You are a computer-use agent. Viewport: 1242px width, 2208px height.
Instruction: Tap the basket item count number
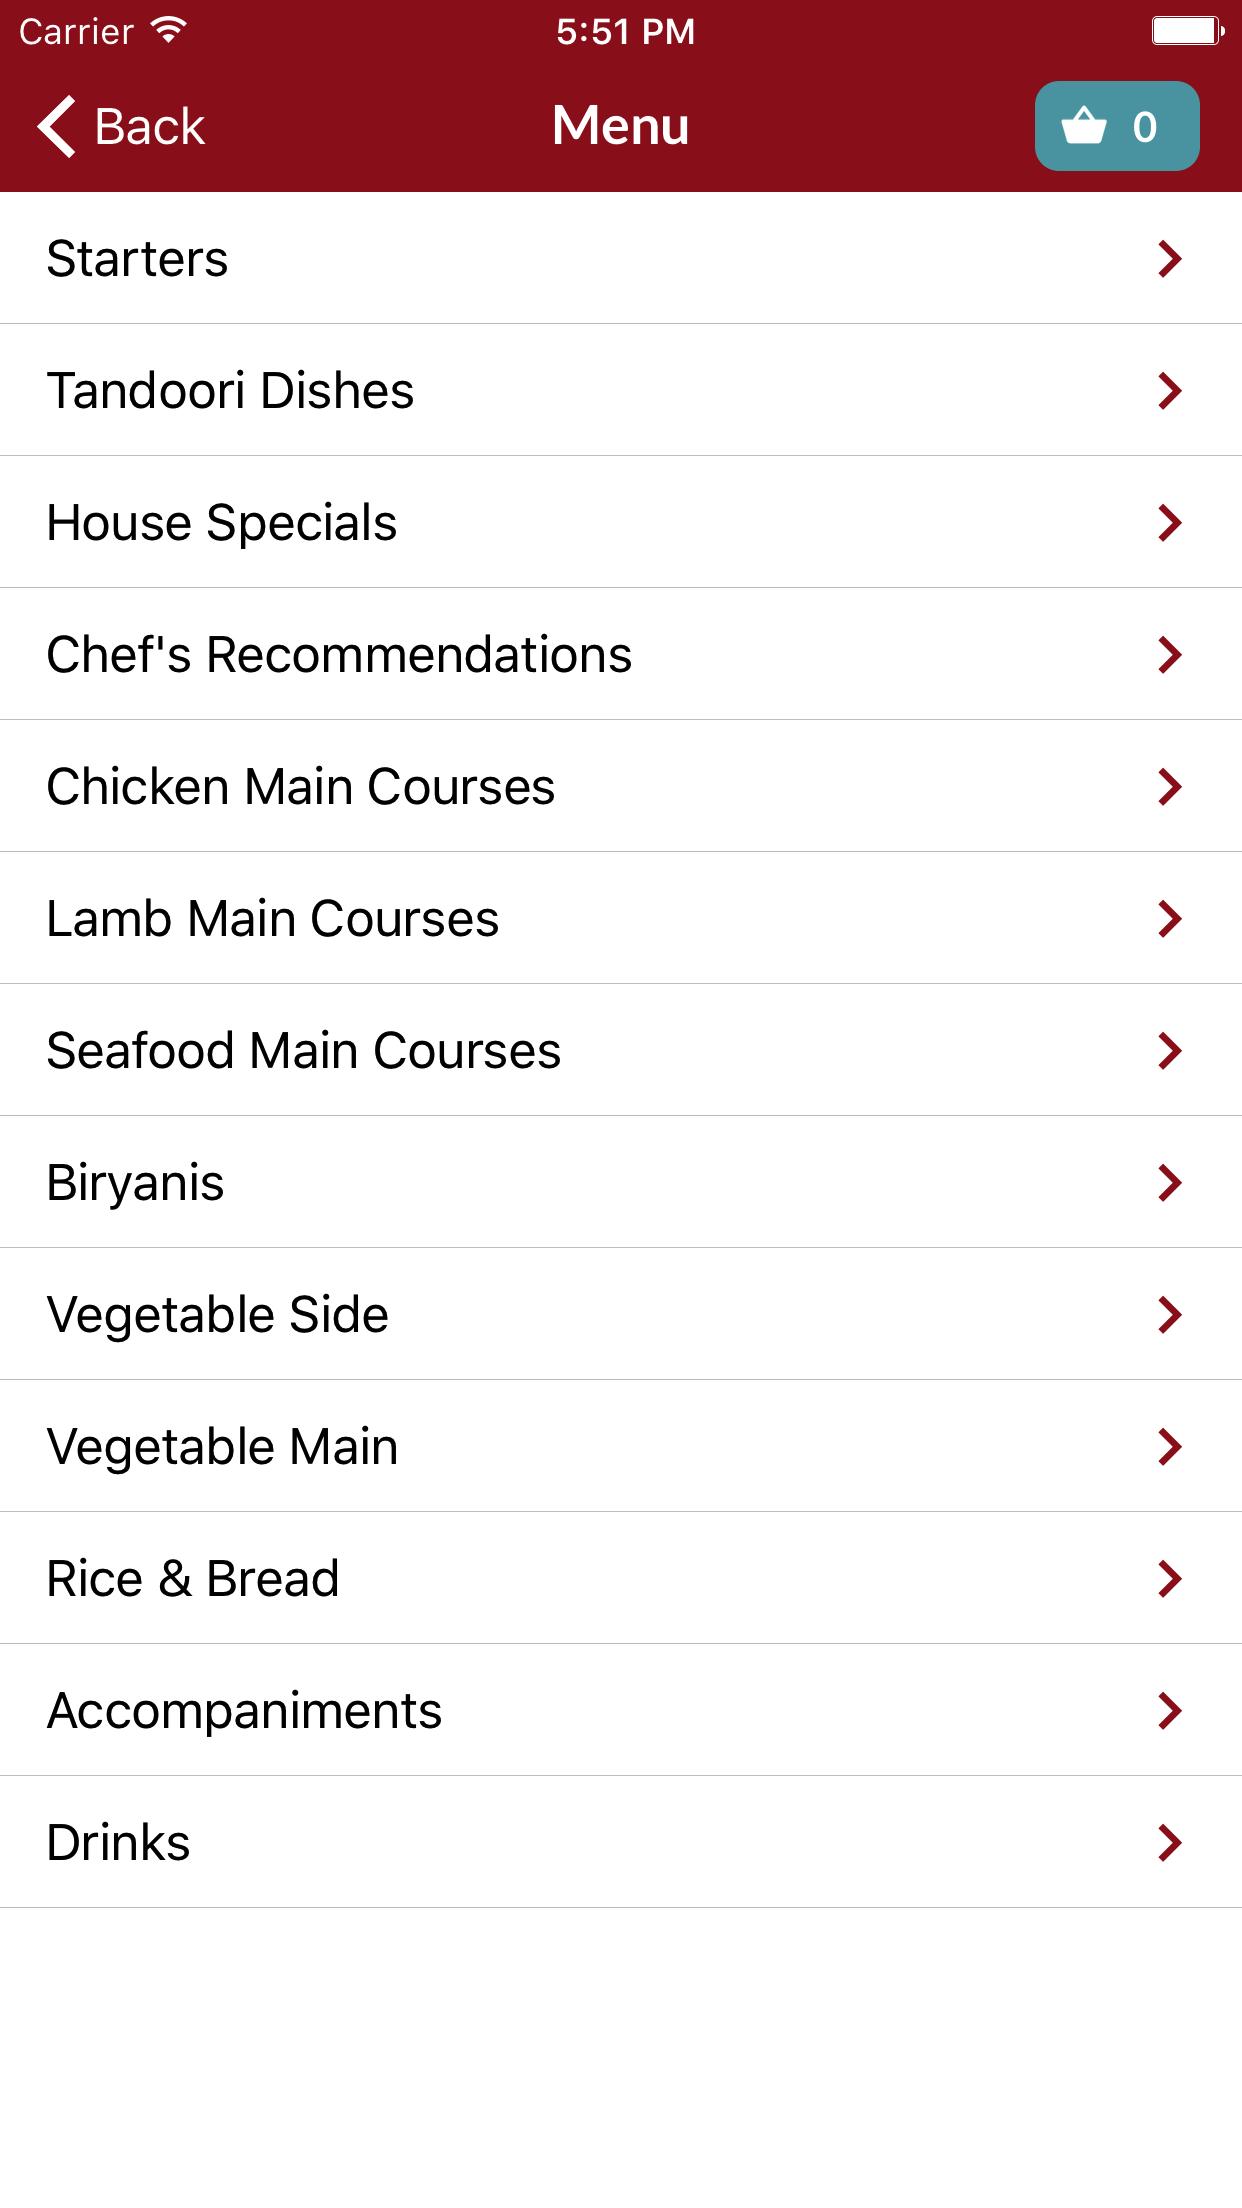(1145, 127)
